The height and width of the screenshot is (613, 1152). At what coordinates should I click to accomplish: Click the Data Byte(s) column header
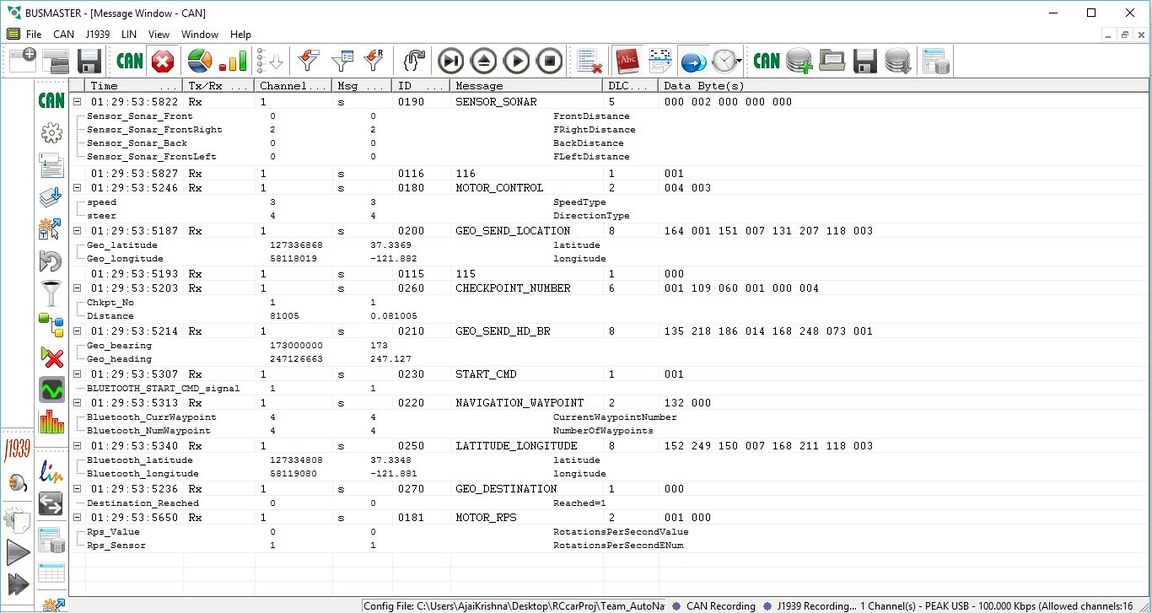tap(903, 86)
